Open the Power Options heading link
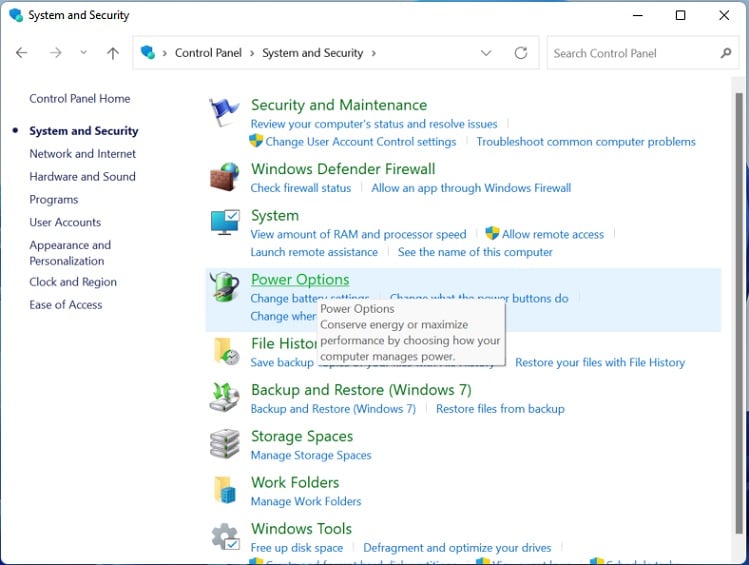The width and height of the screenshot is (749, 565). pyautogui.click(x=300, y=280)
